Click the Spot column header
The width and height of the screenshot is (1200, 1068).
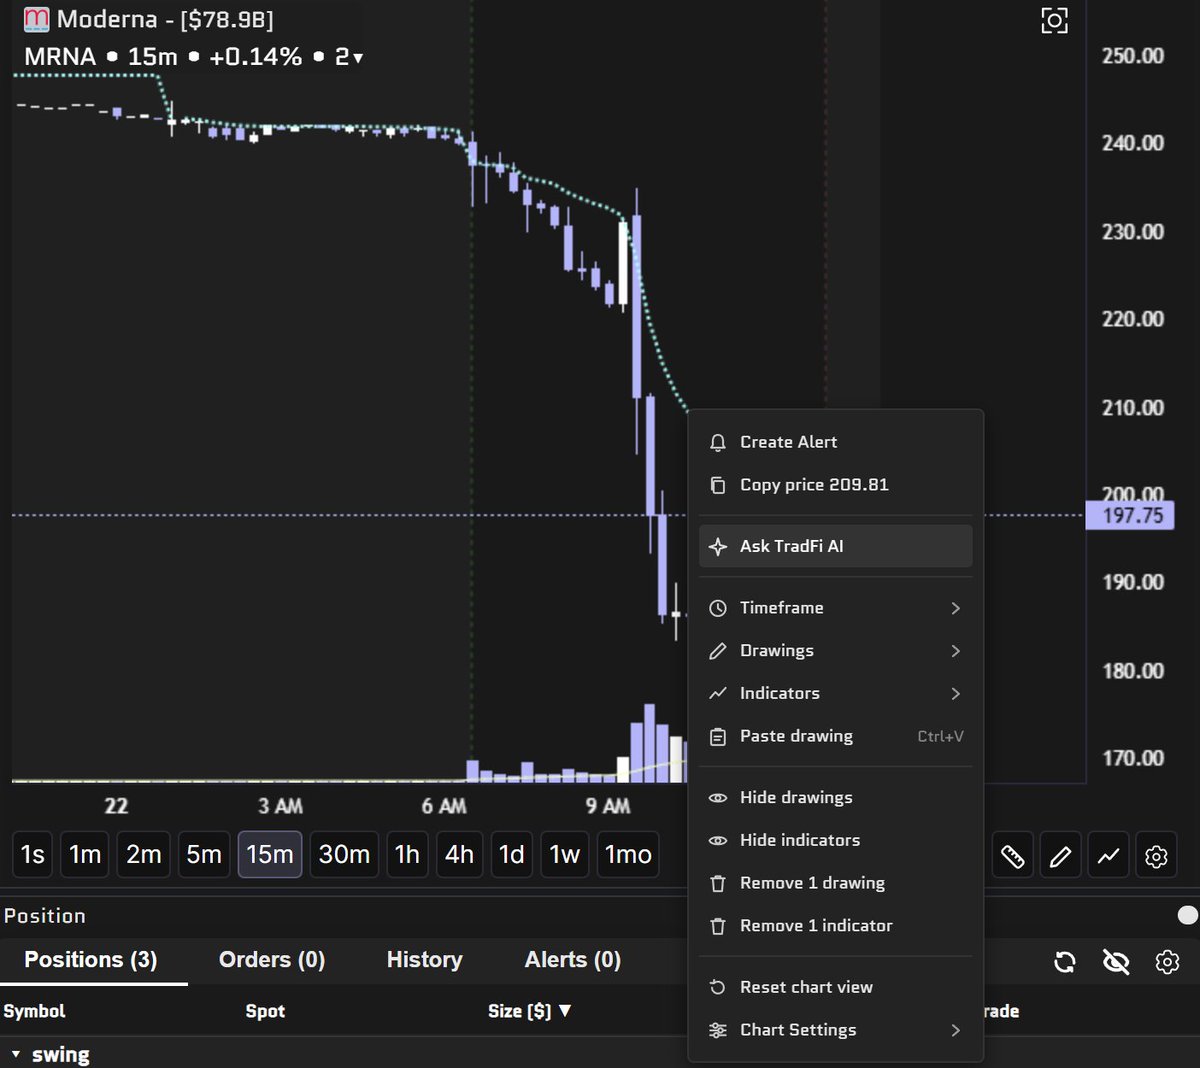coord(265,1011)
